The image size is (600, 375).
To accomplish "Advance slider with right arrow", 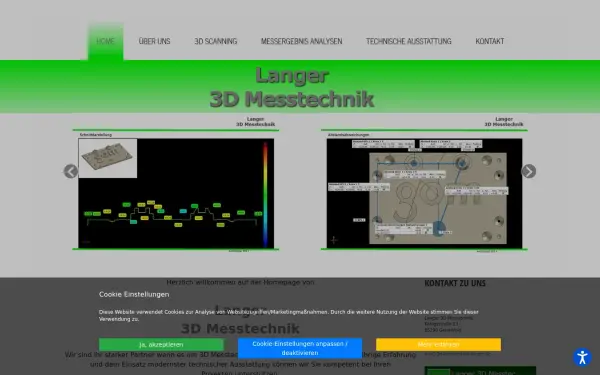I will click(x=528, y=171).
